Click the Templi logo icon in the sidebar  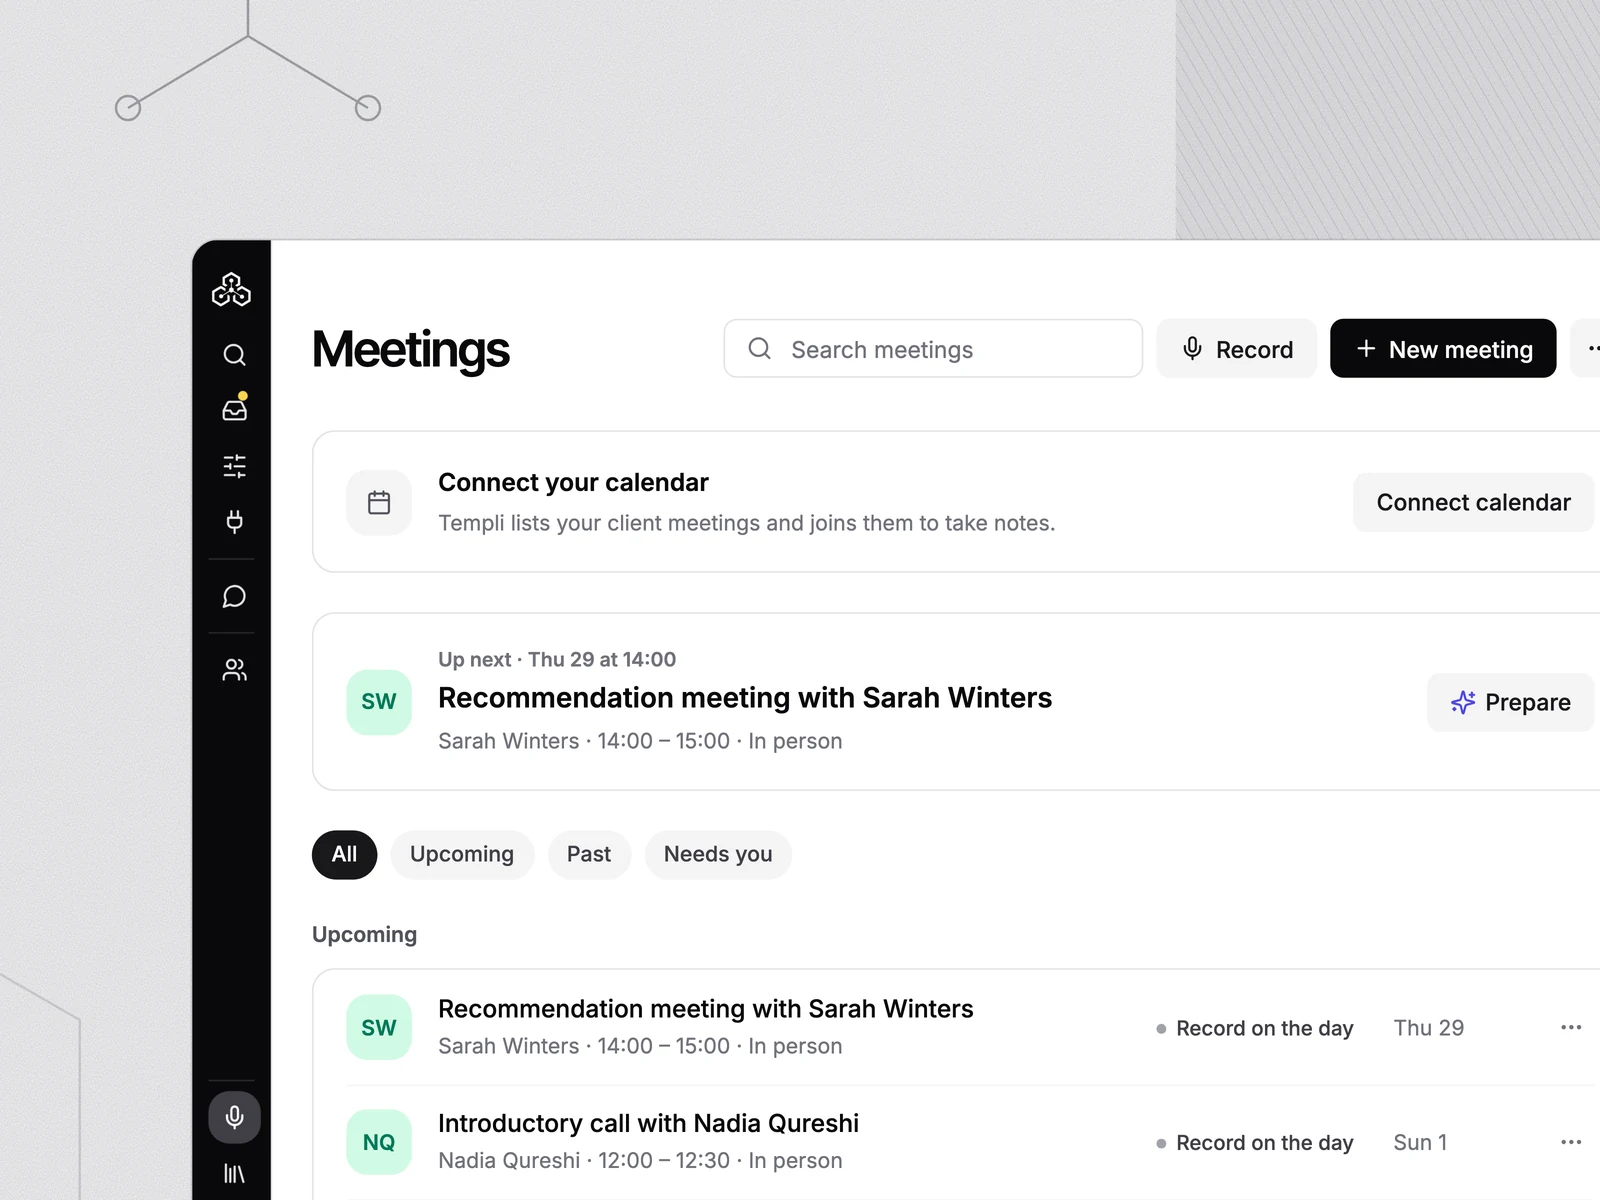(231, 290)
